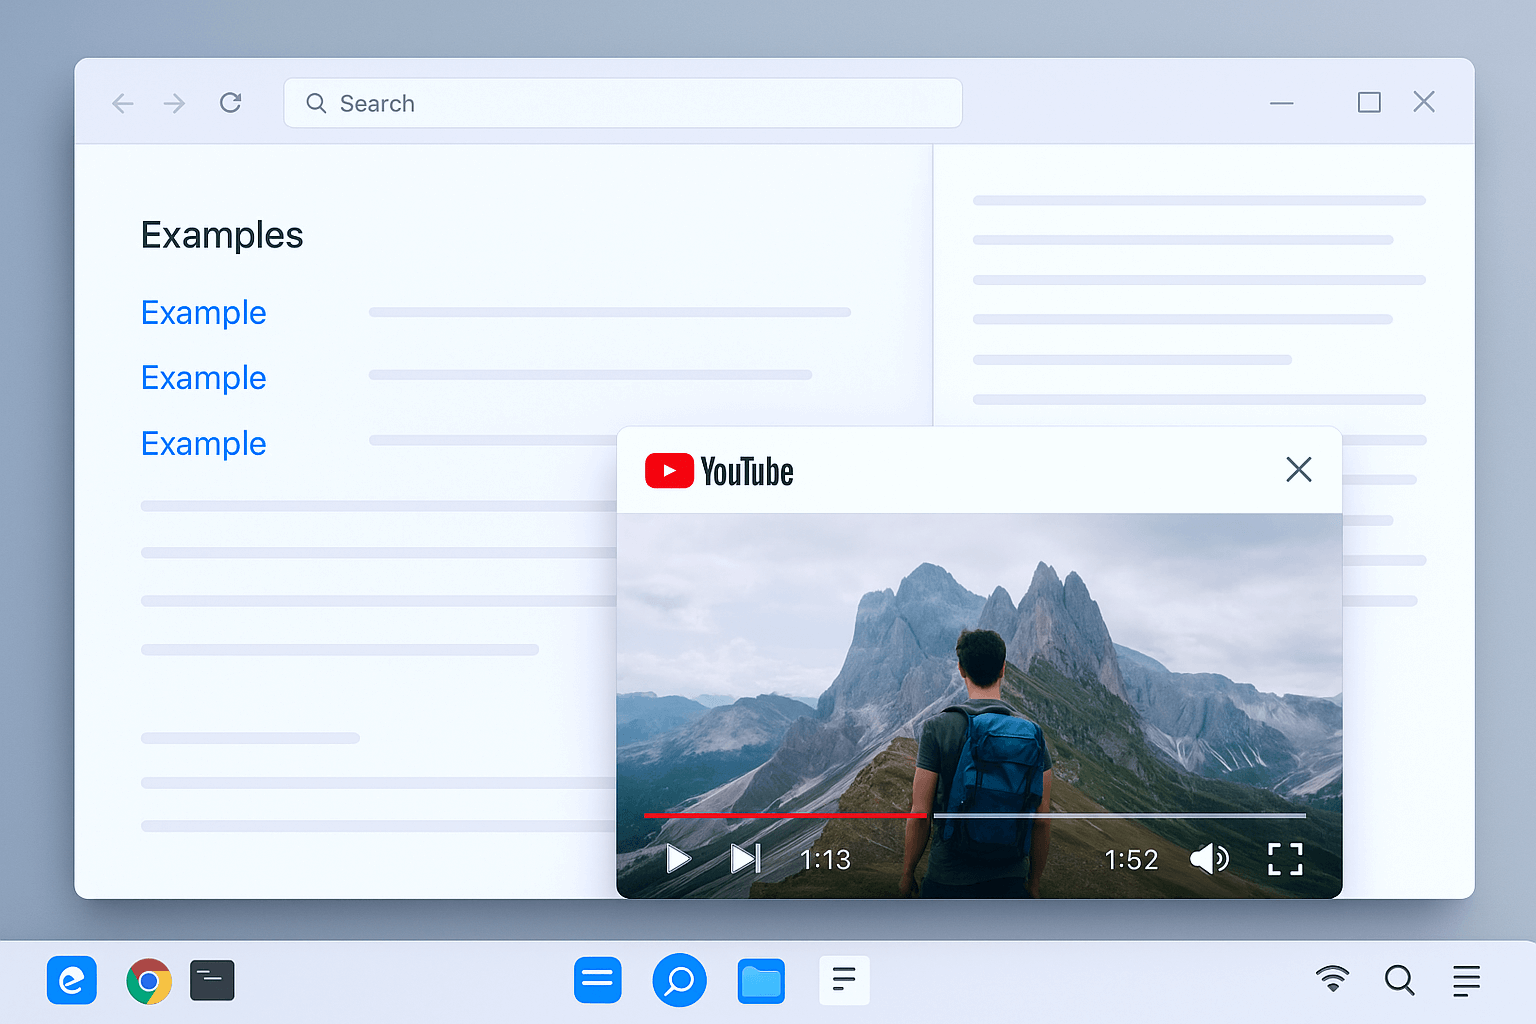Open the terminal app in the taskbar
1536x1024 pixels.
[x=212, y=981]
